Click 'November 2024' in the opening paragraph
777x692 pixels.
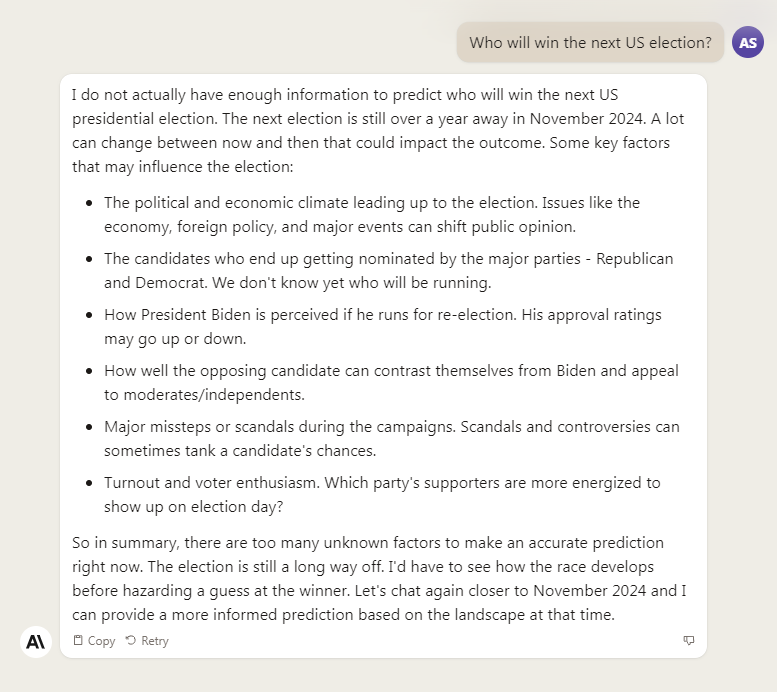[x=587, y=119]
